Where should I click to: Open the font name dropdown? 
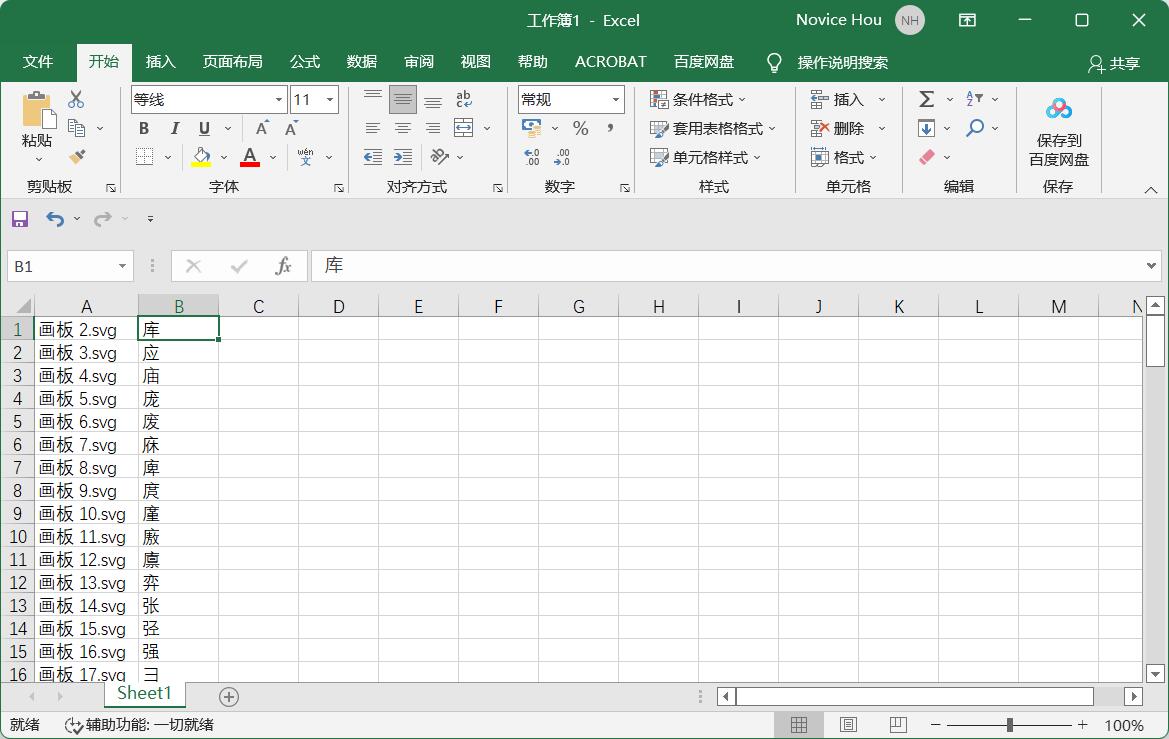tap(279, 100)
